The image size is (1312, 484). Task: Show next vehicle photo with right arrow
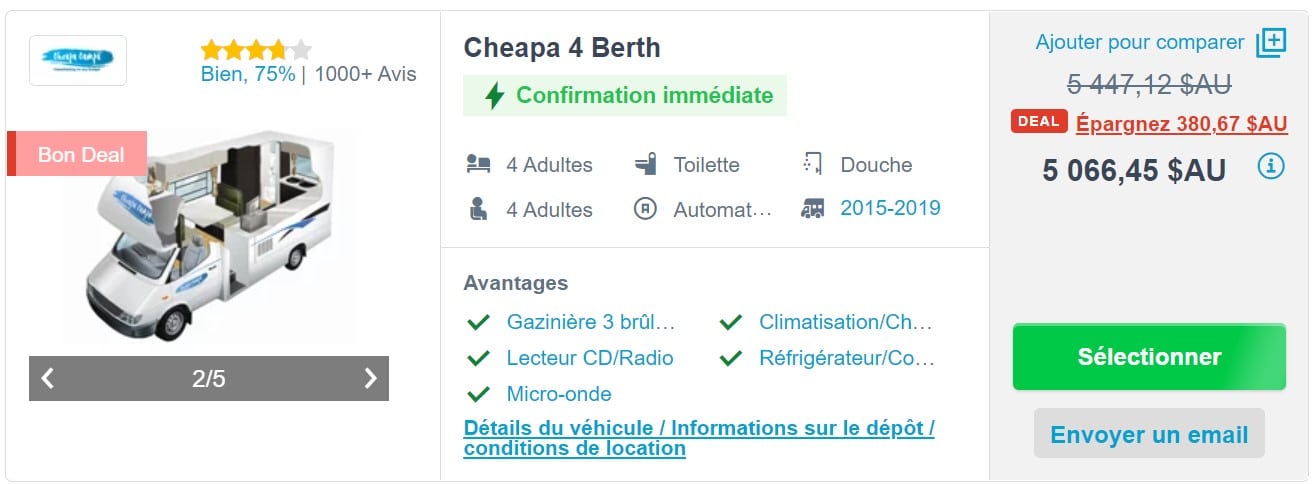click(370, 378)
